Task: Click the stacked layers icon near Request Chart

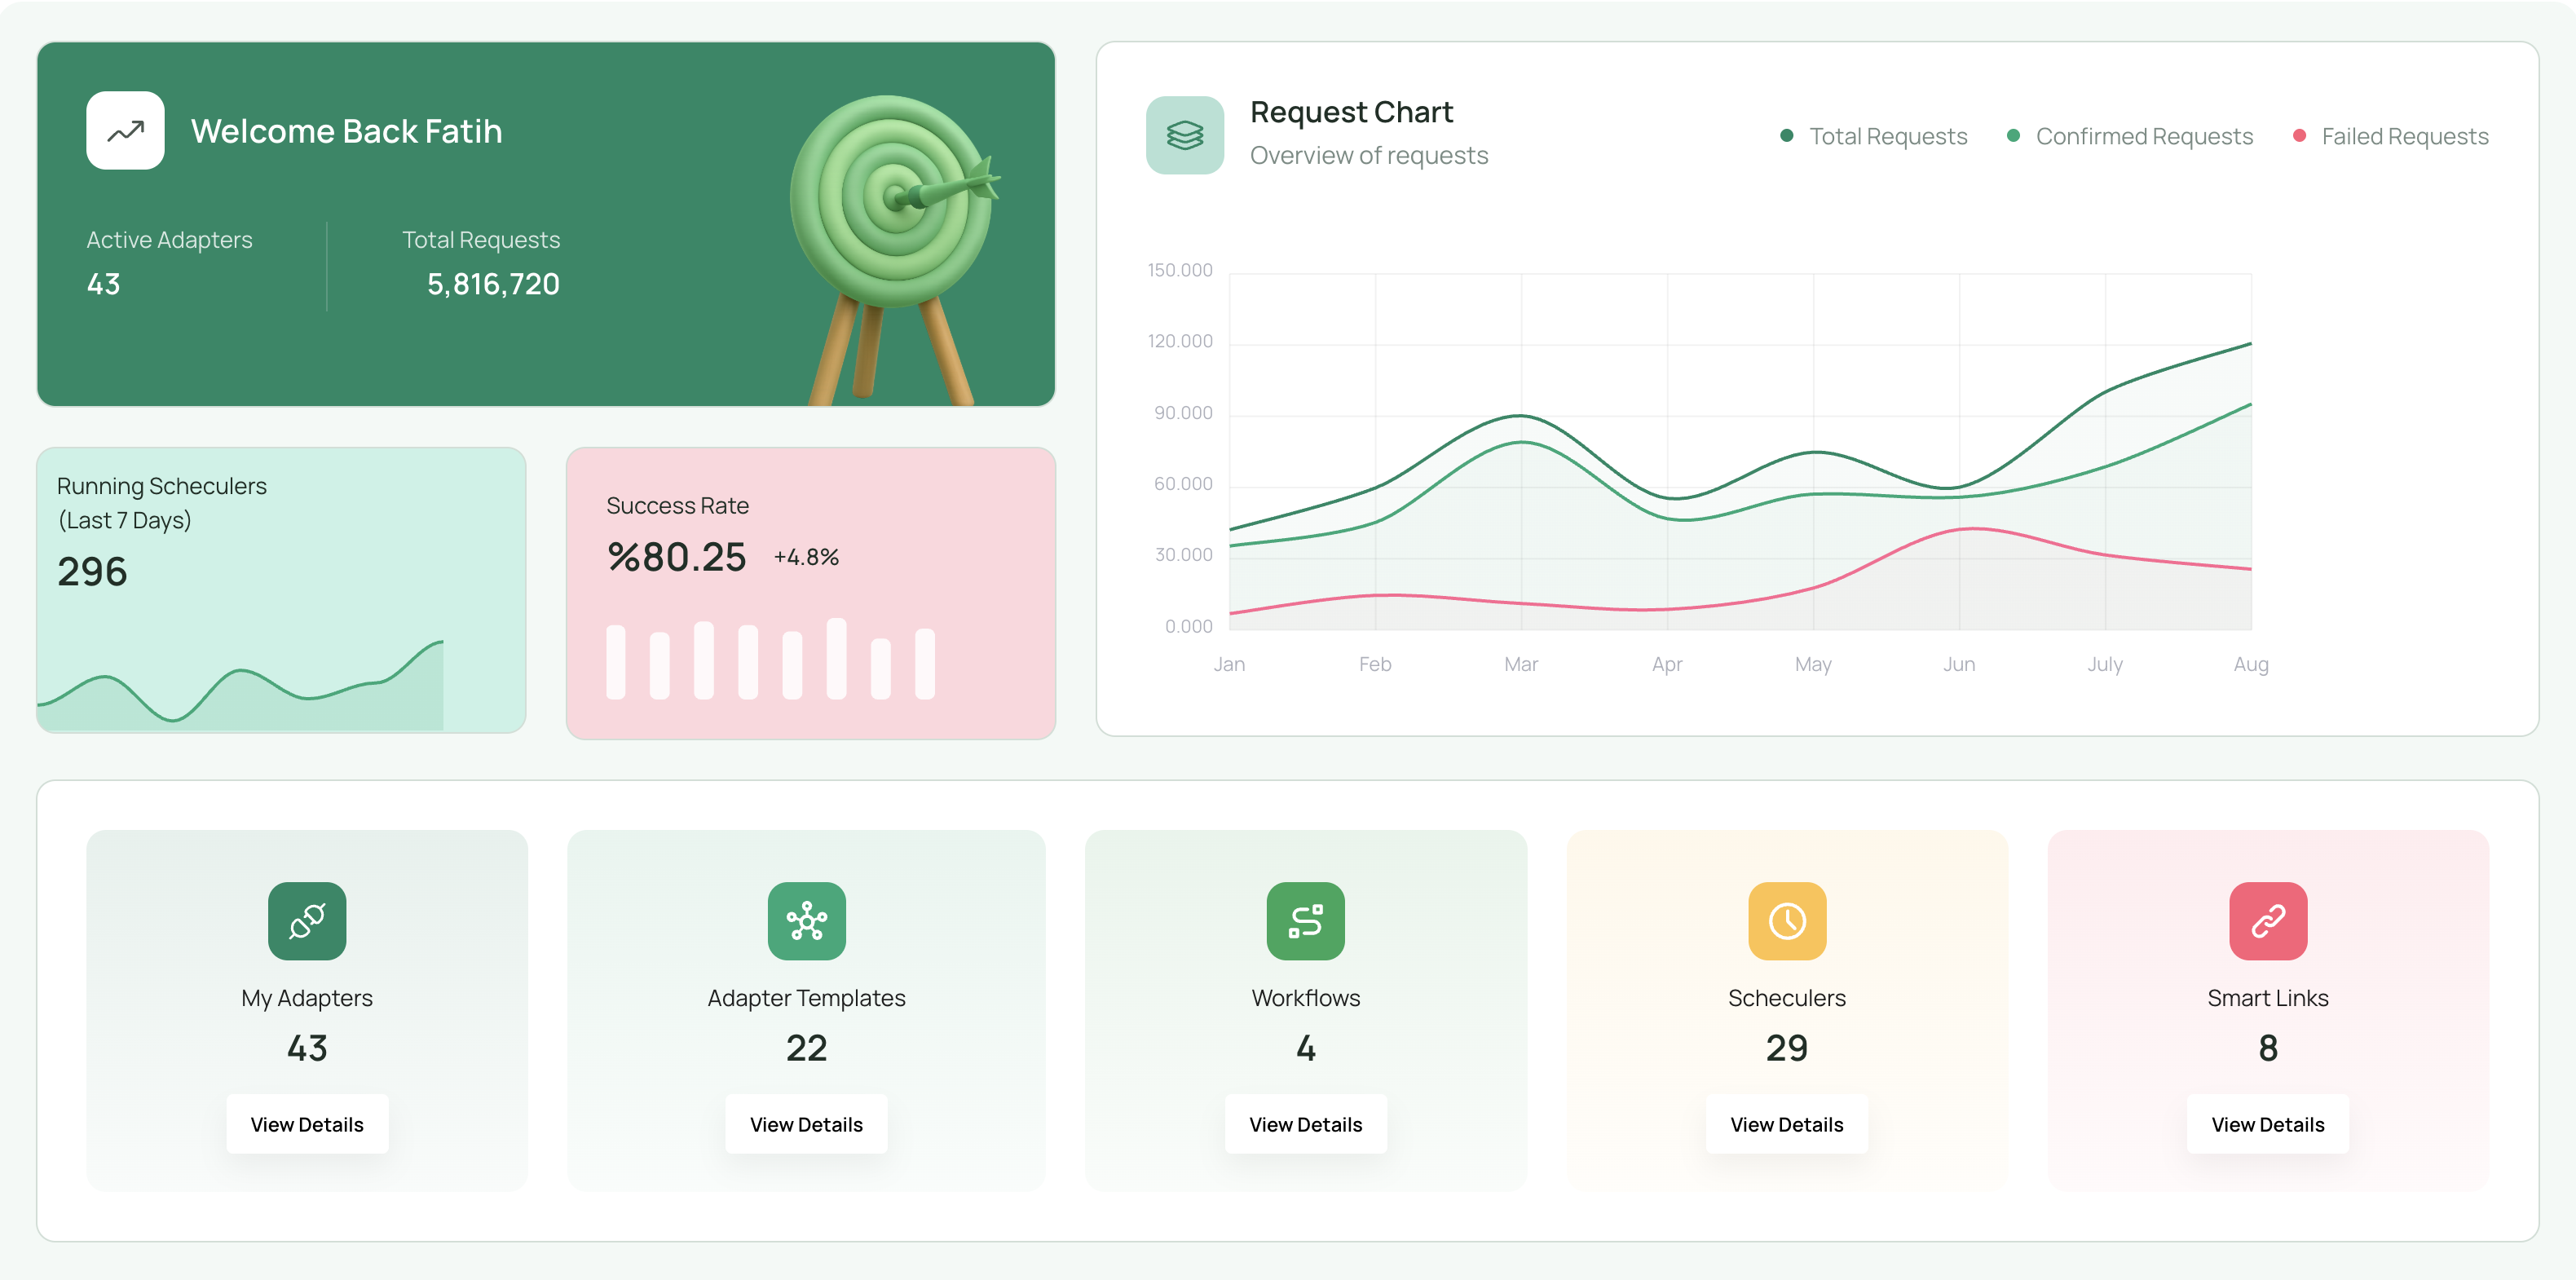Action: (1184, 135)
